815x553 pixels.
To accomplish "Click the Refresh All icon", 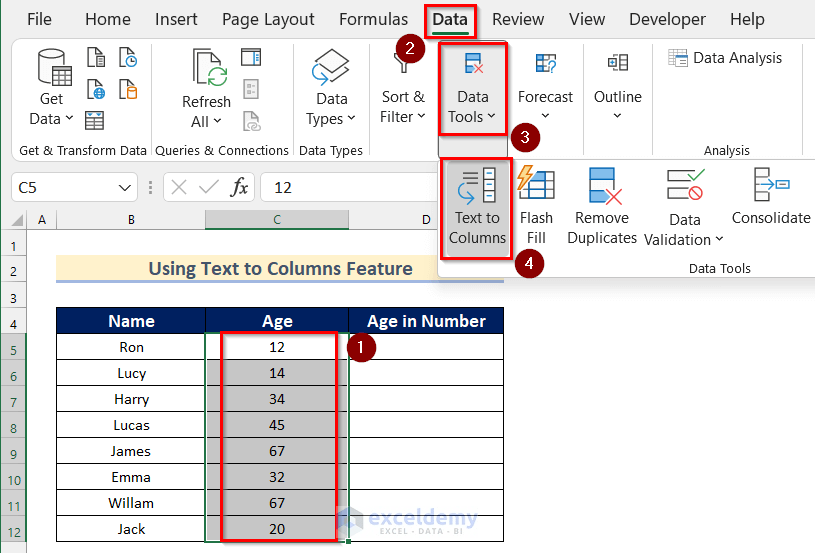I will click(x=209, y=68).
